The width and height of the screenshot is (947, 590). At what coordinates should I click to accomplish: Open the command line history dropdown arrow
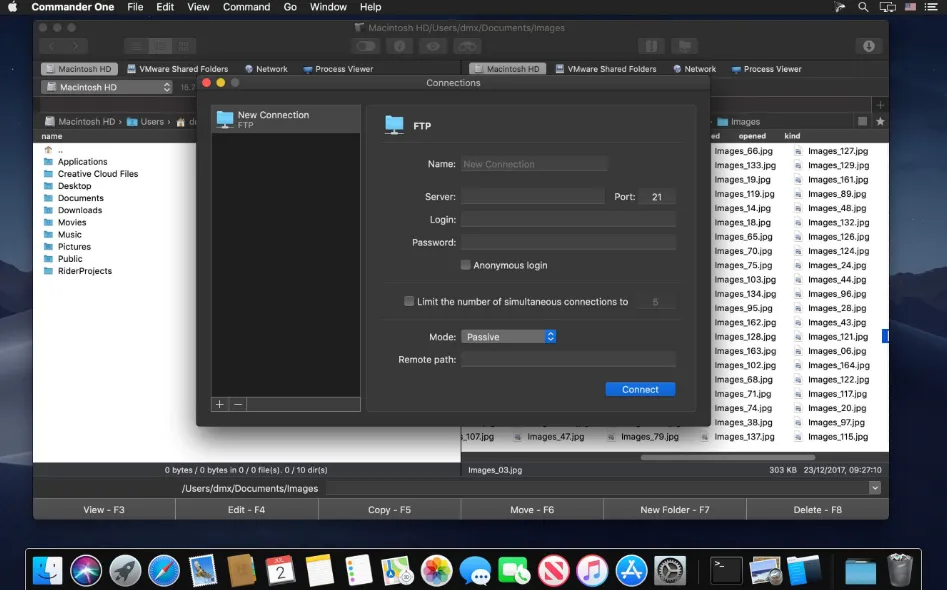875,488
